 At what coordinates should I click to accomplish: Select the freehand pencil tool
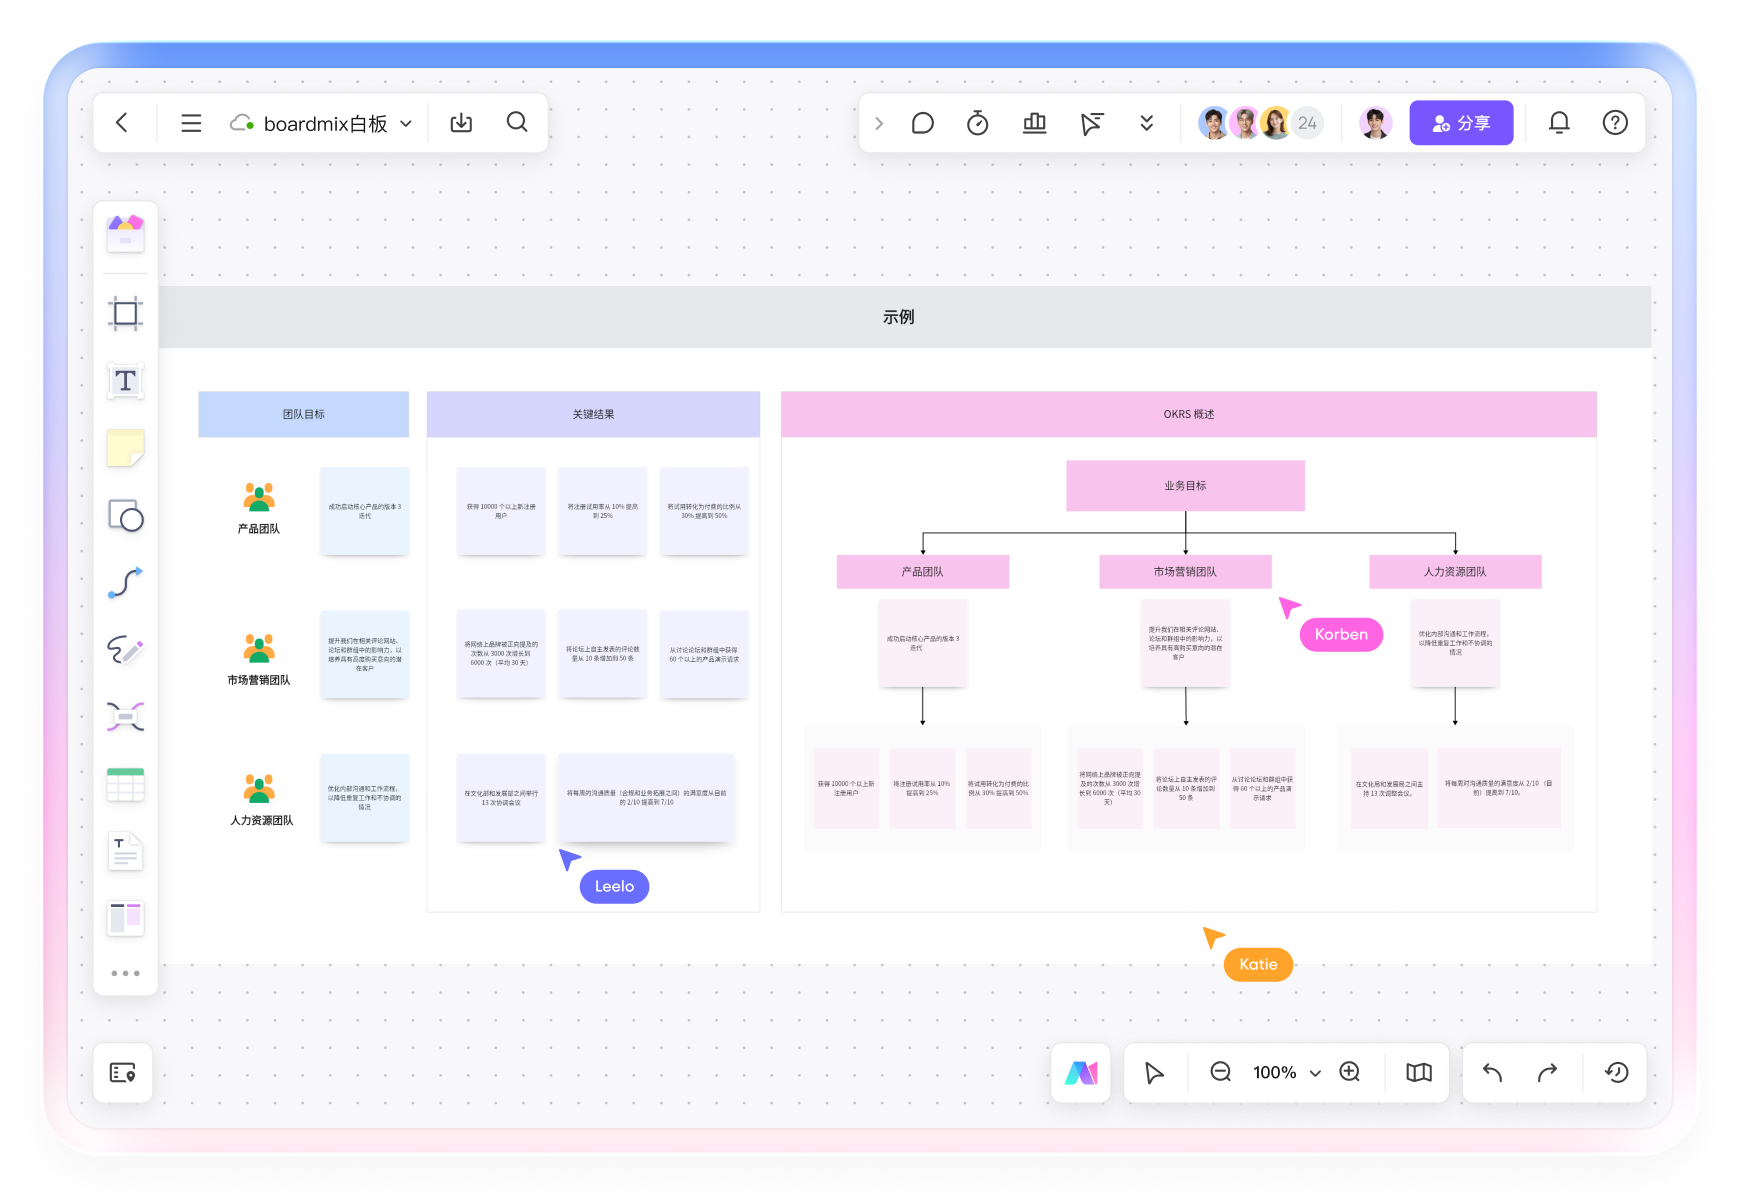(x=124, y=651)
